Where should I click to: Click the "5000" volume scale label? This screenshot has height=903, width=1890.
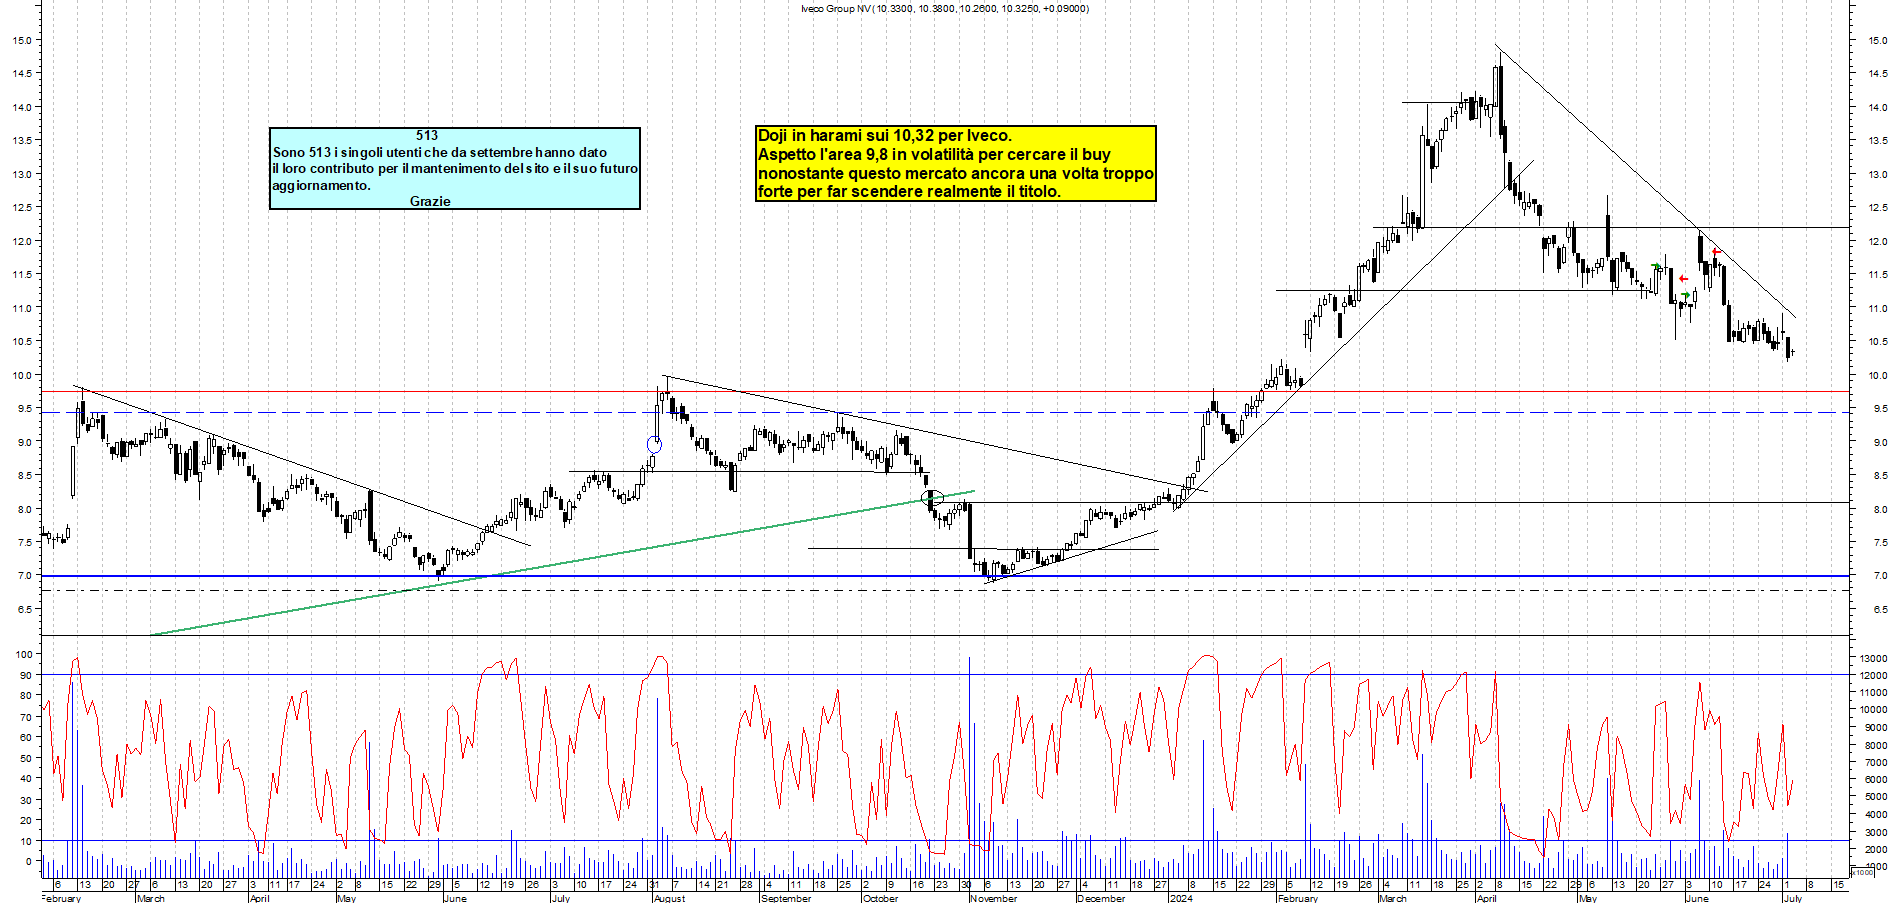1876,797
